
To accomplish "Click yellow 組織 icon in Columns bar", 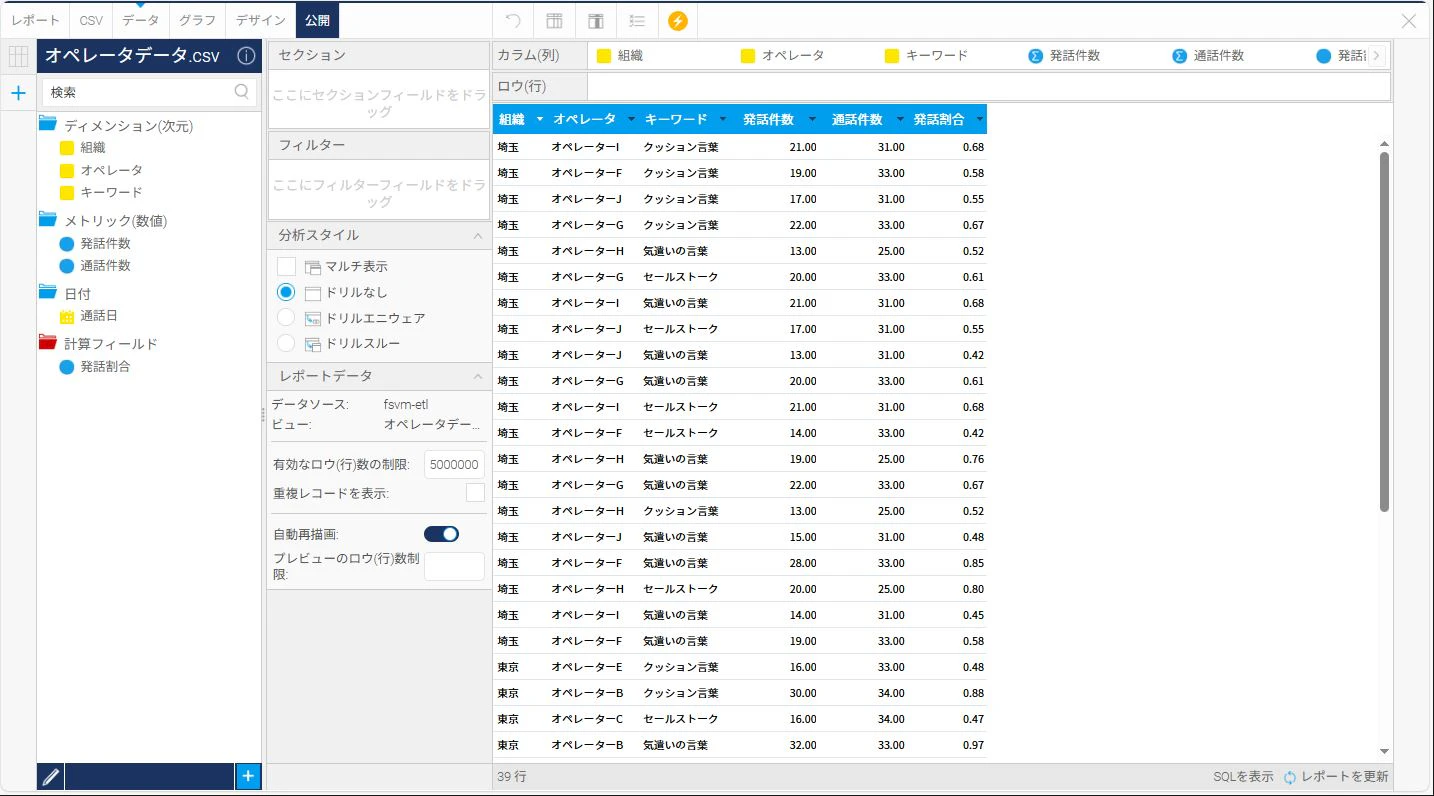I will click(604, 56).
